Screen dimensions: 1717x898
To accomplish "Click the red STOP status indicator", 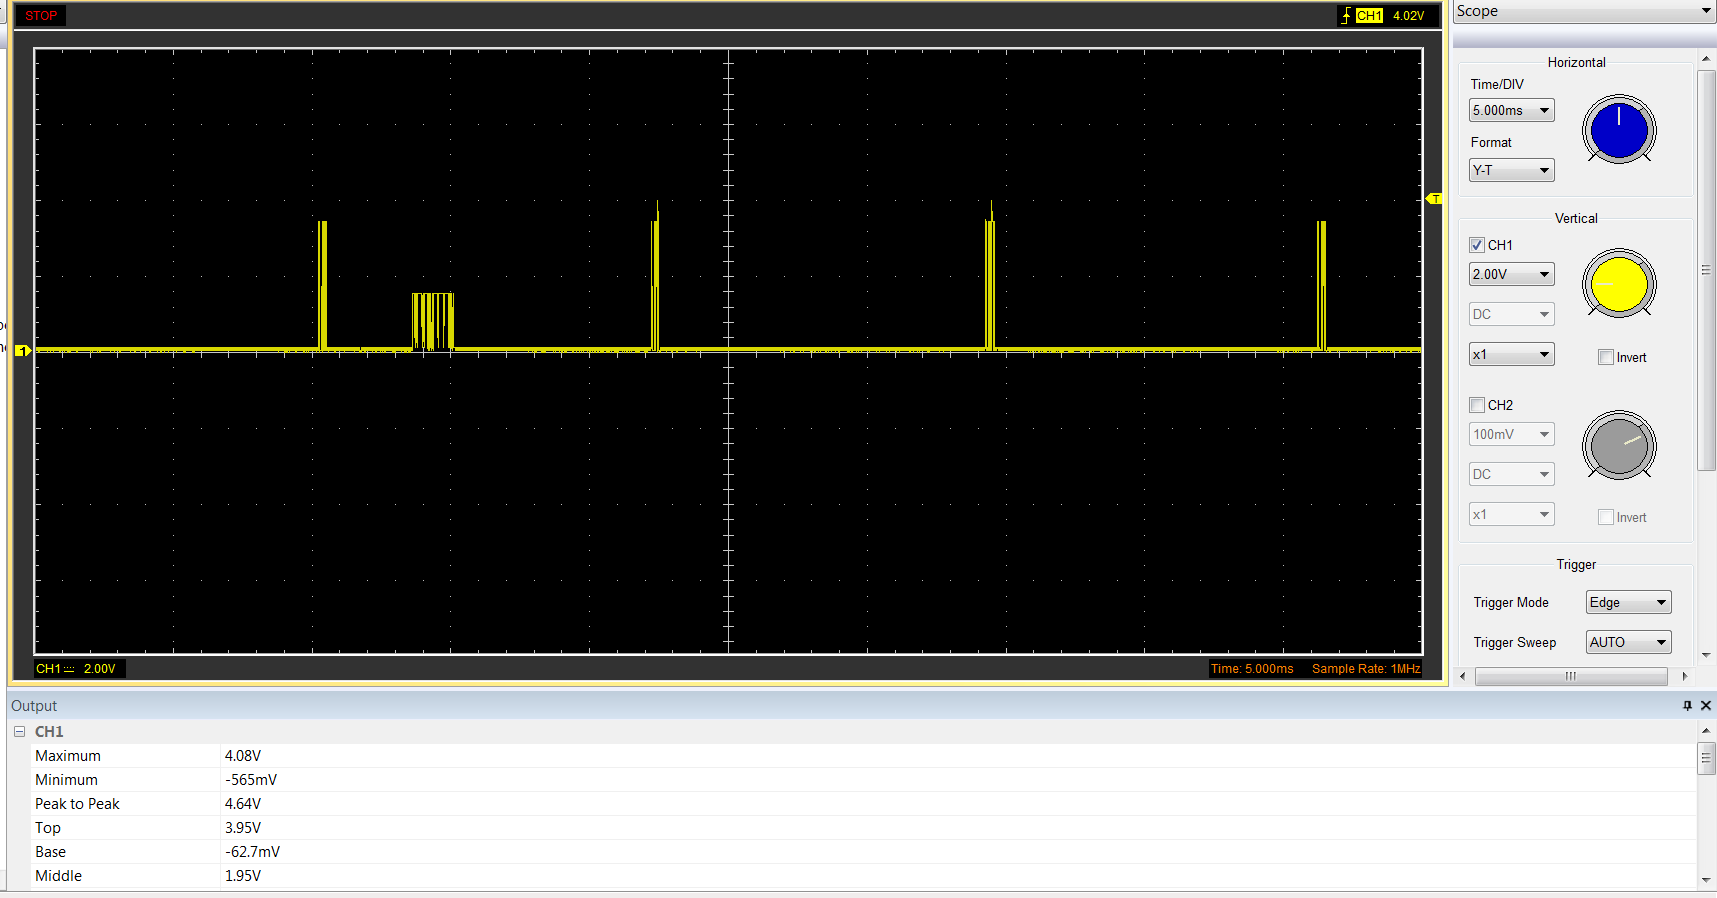I will [x=41, y=16].
